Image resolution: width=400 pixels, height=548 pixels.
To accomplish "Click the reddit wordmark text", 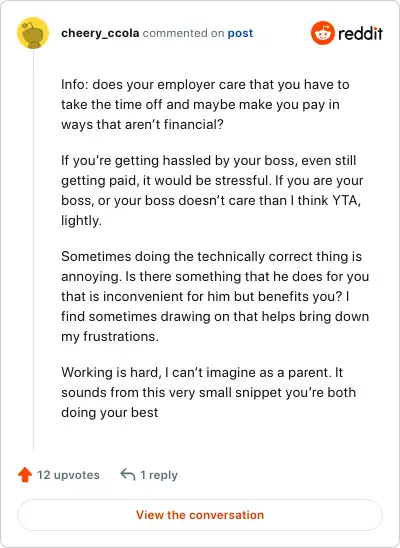I will coord(361,33).
